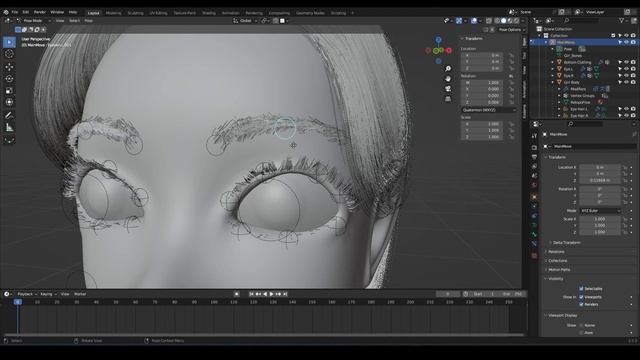The image size is (640, 360).
Task: Disable render camera for Eye.L row
Action: pyautogui.click(x=633, y=69)
